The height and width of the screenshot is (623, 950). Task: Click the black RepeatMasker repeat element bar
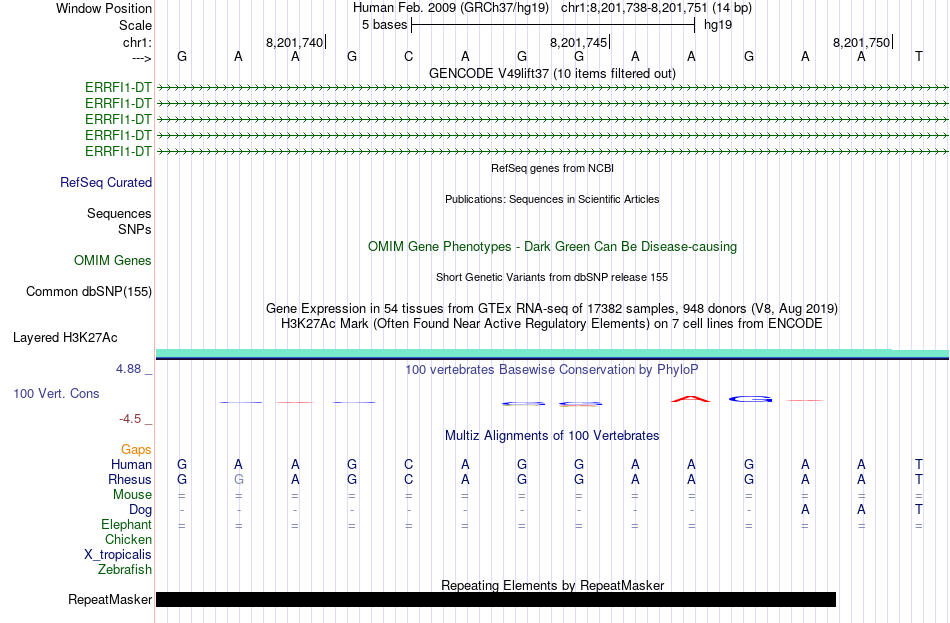496,599
